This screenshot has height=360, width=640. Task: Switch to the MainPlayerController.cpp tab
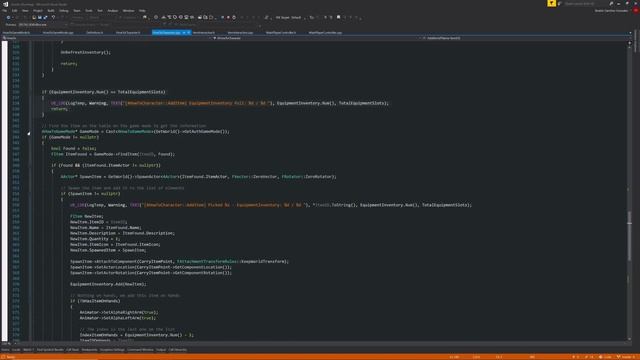[x=325, y=32]
